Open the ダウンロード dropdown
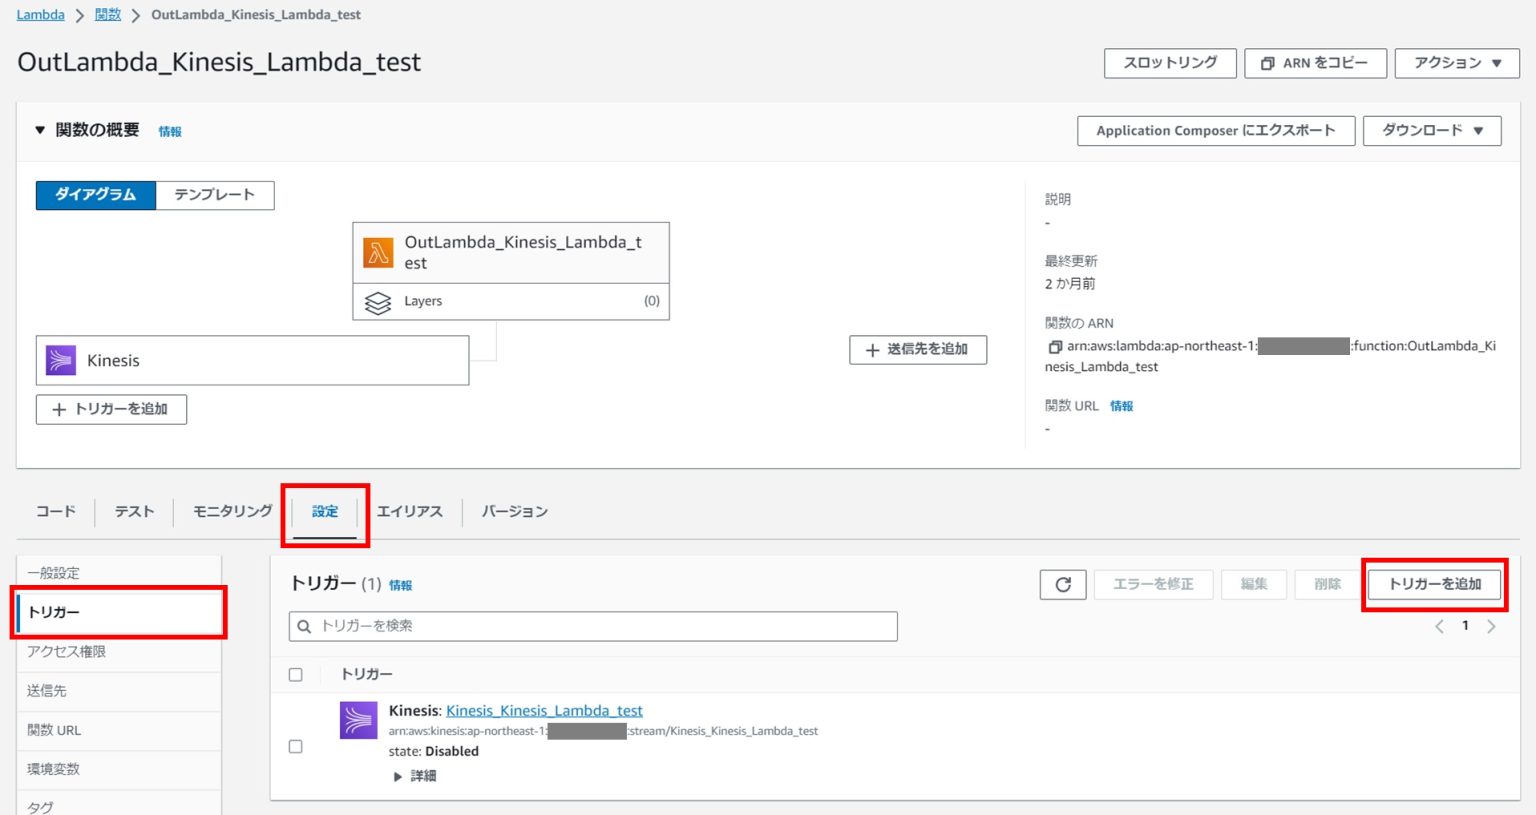This screenshot has width=1536, height=815. [x=1431, y=131]
